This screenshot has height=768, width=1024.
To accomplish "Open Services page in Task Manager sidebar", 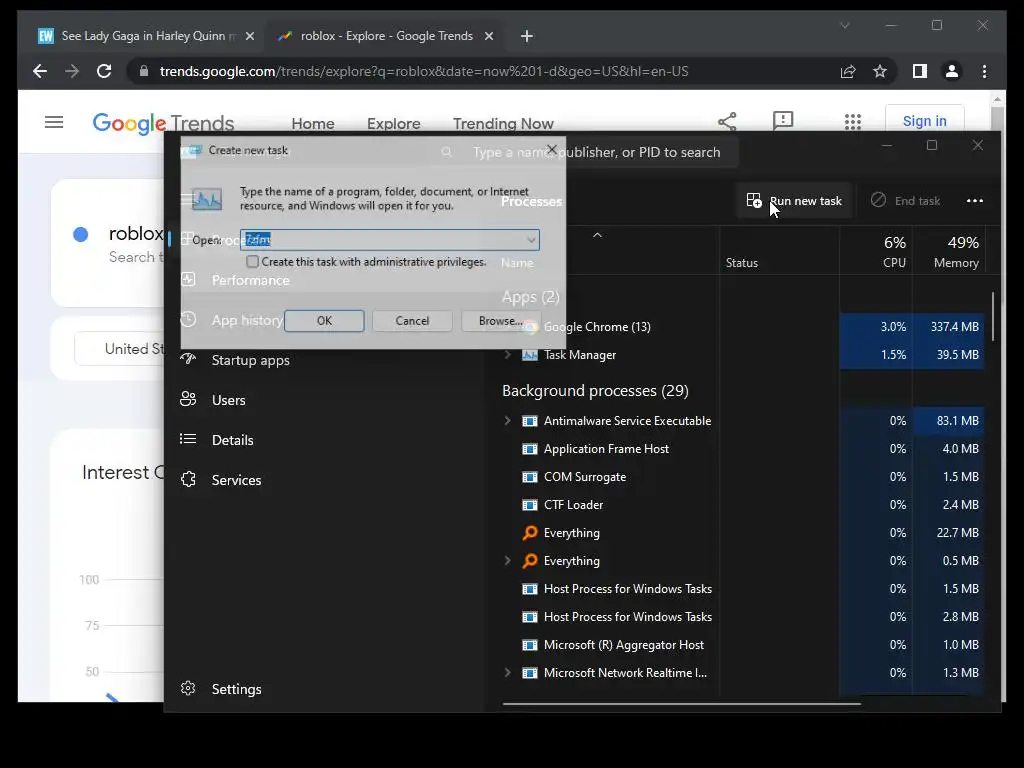I will 236,480.
